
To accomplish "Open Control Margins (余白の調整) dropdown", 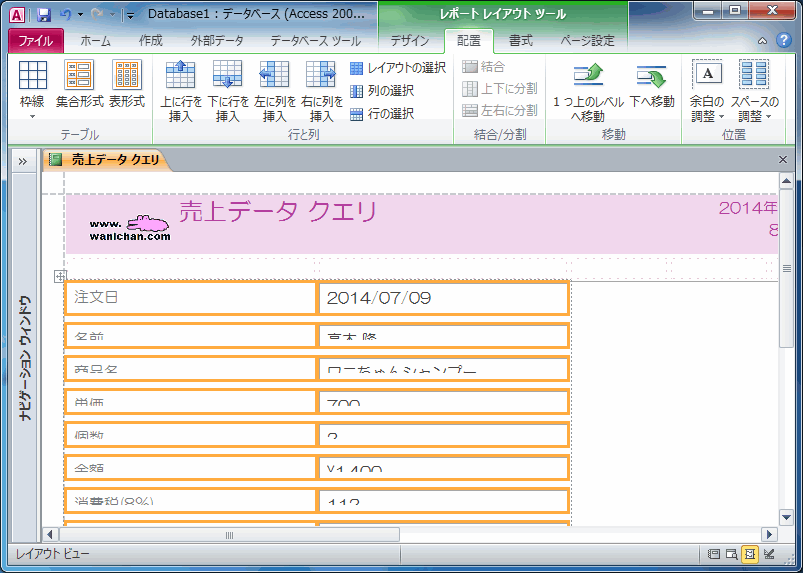I will [x=707, y=91].
